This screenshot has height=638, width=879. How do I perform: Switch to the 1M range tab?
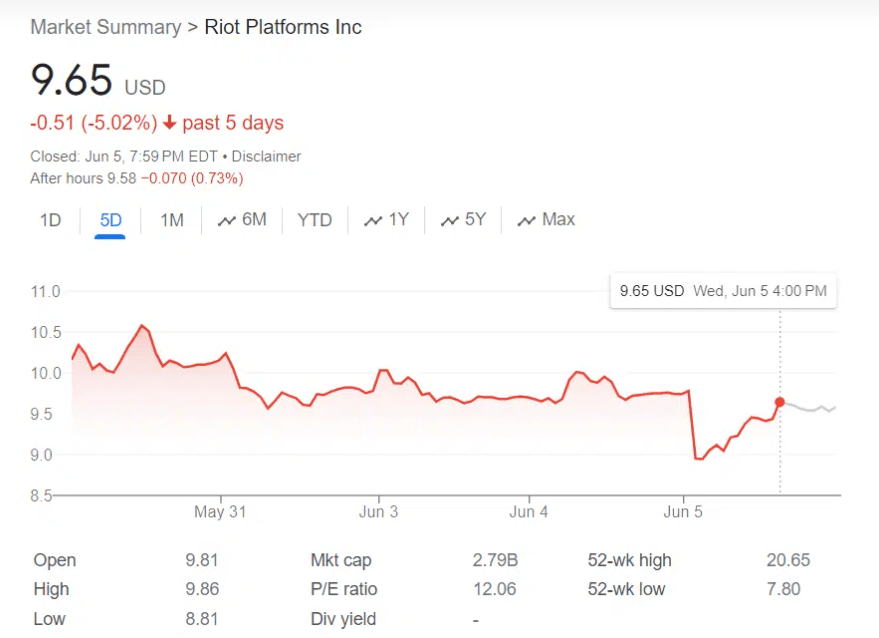pos(172,220)
